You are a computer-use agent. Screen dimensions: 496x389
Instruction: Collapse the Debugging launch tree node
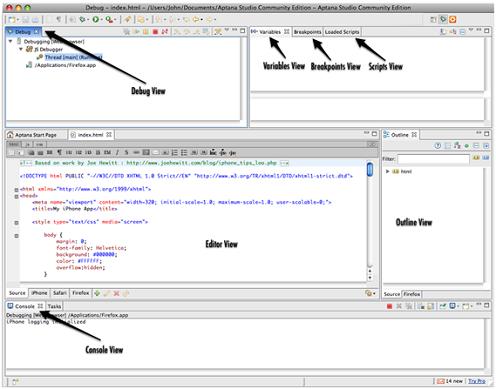pyautogui.click(x=11, y=41)
